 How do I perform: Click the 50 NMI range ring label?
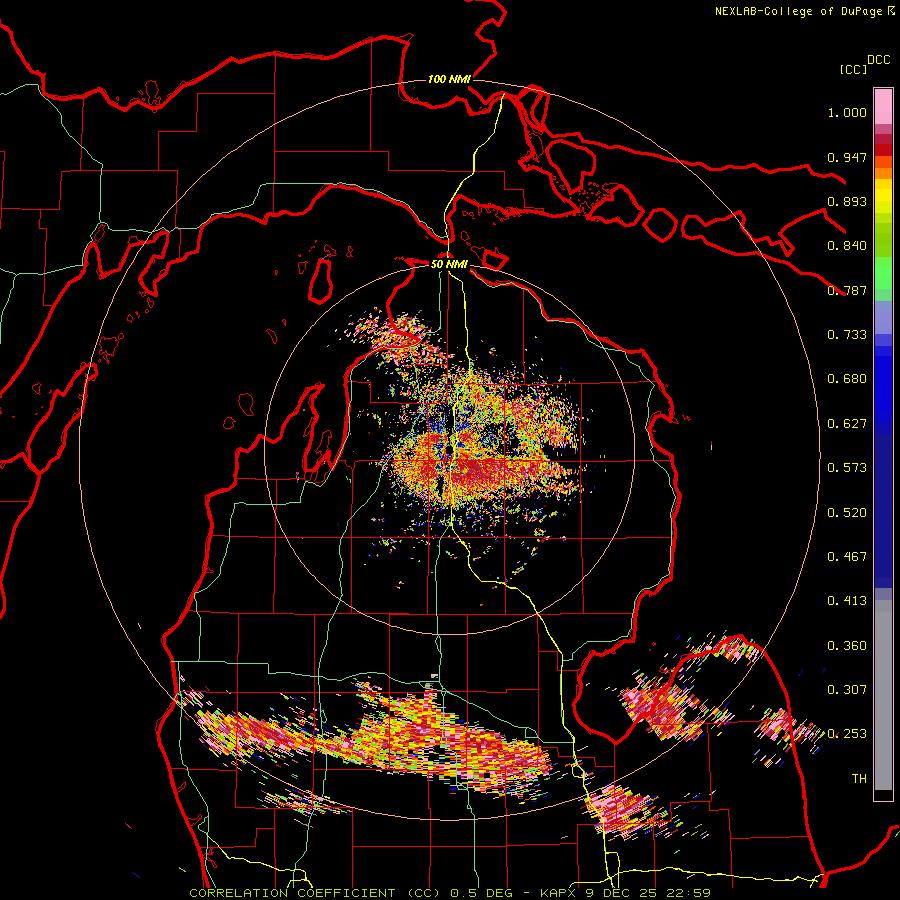pyautogui.click(x=449, y=264)
